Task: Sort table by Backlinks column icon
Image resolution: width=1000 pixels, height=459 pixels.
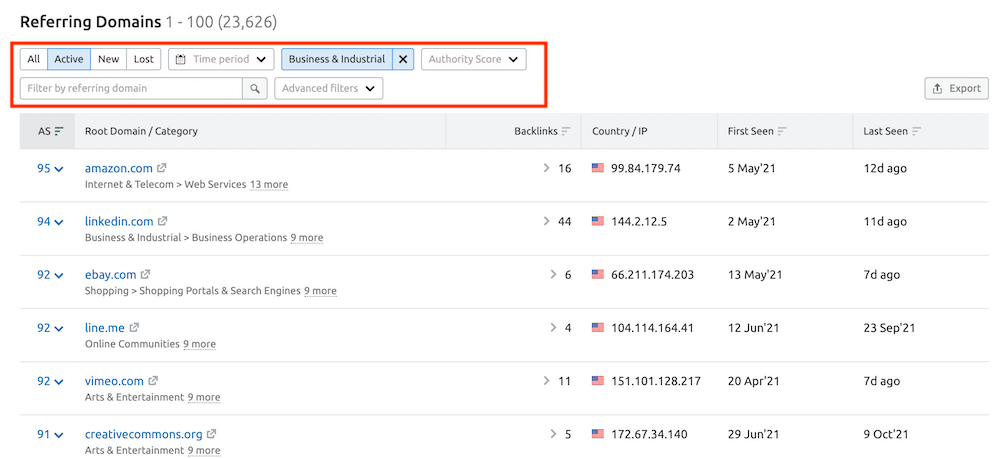Action: pyautogui.click(x=567, y=131)
